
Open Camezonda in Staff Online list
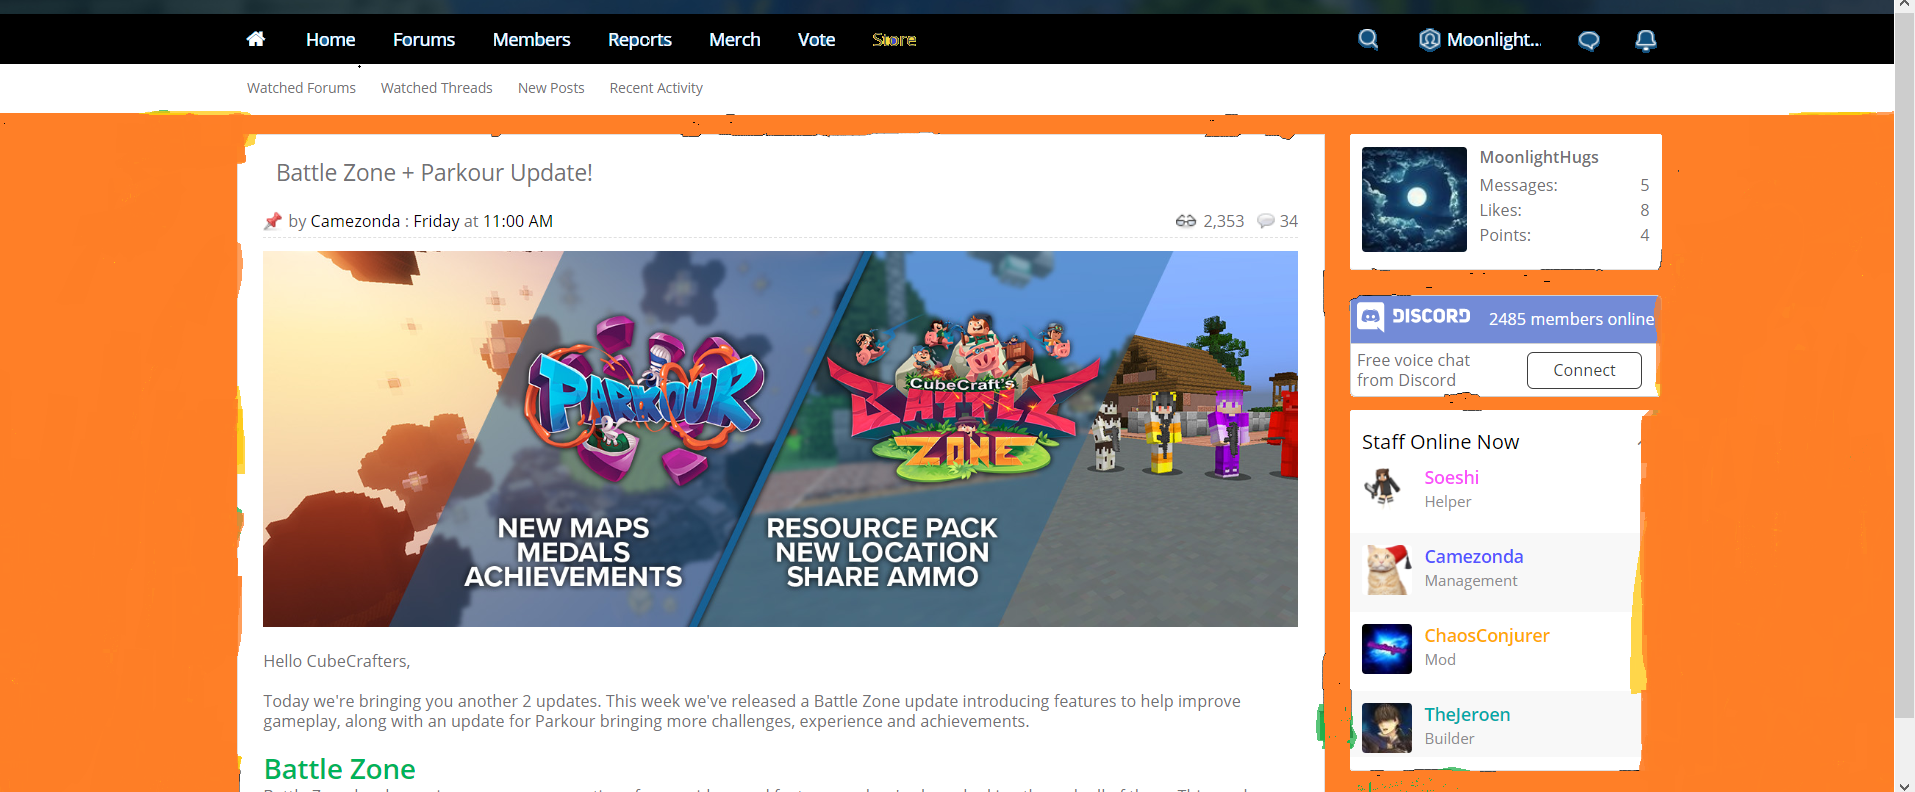tap(1473, 557)
